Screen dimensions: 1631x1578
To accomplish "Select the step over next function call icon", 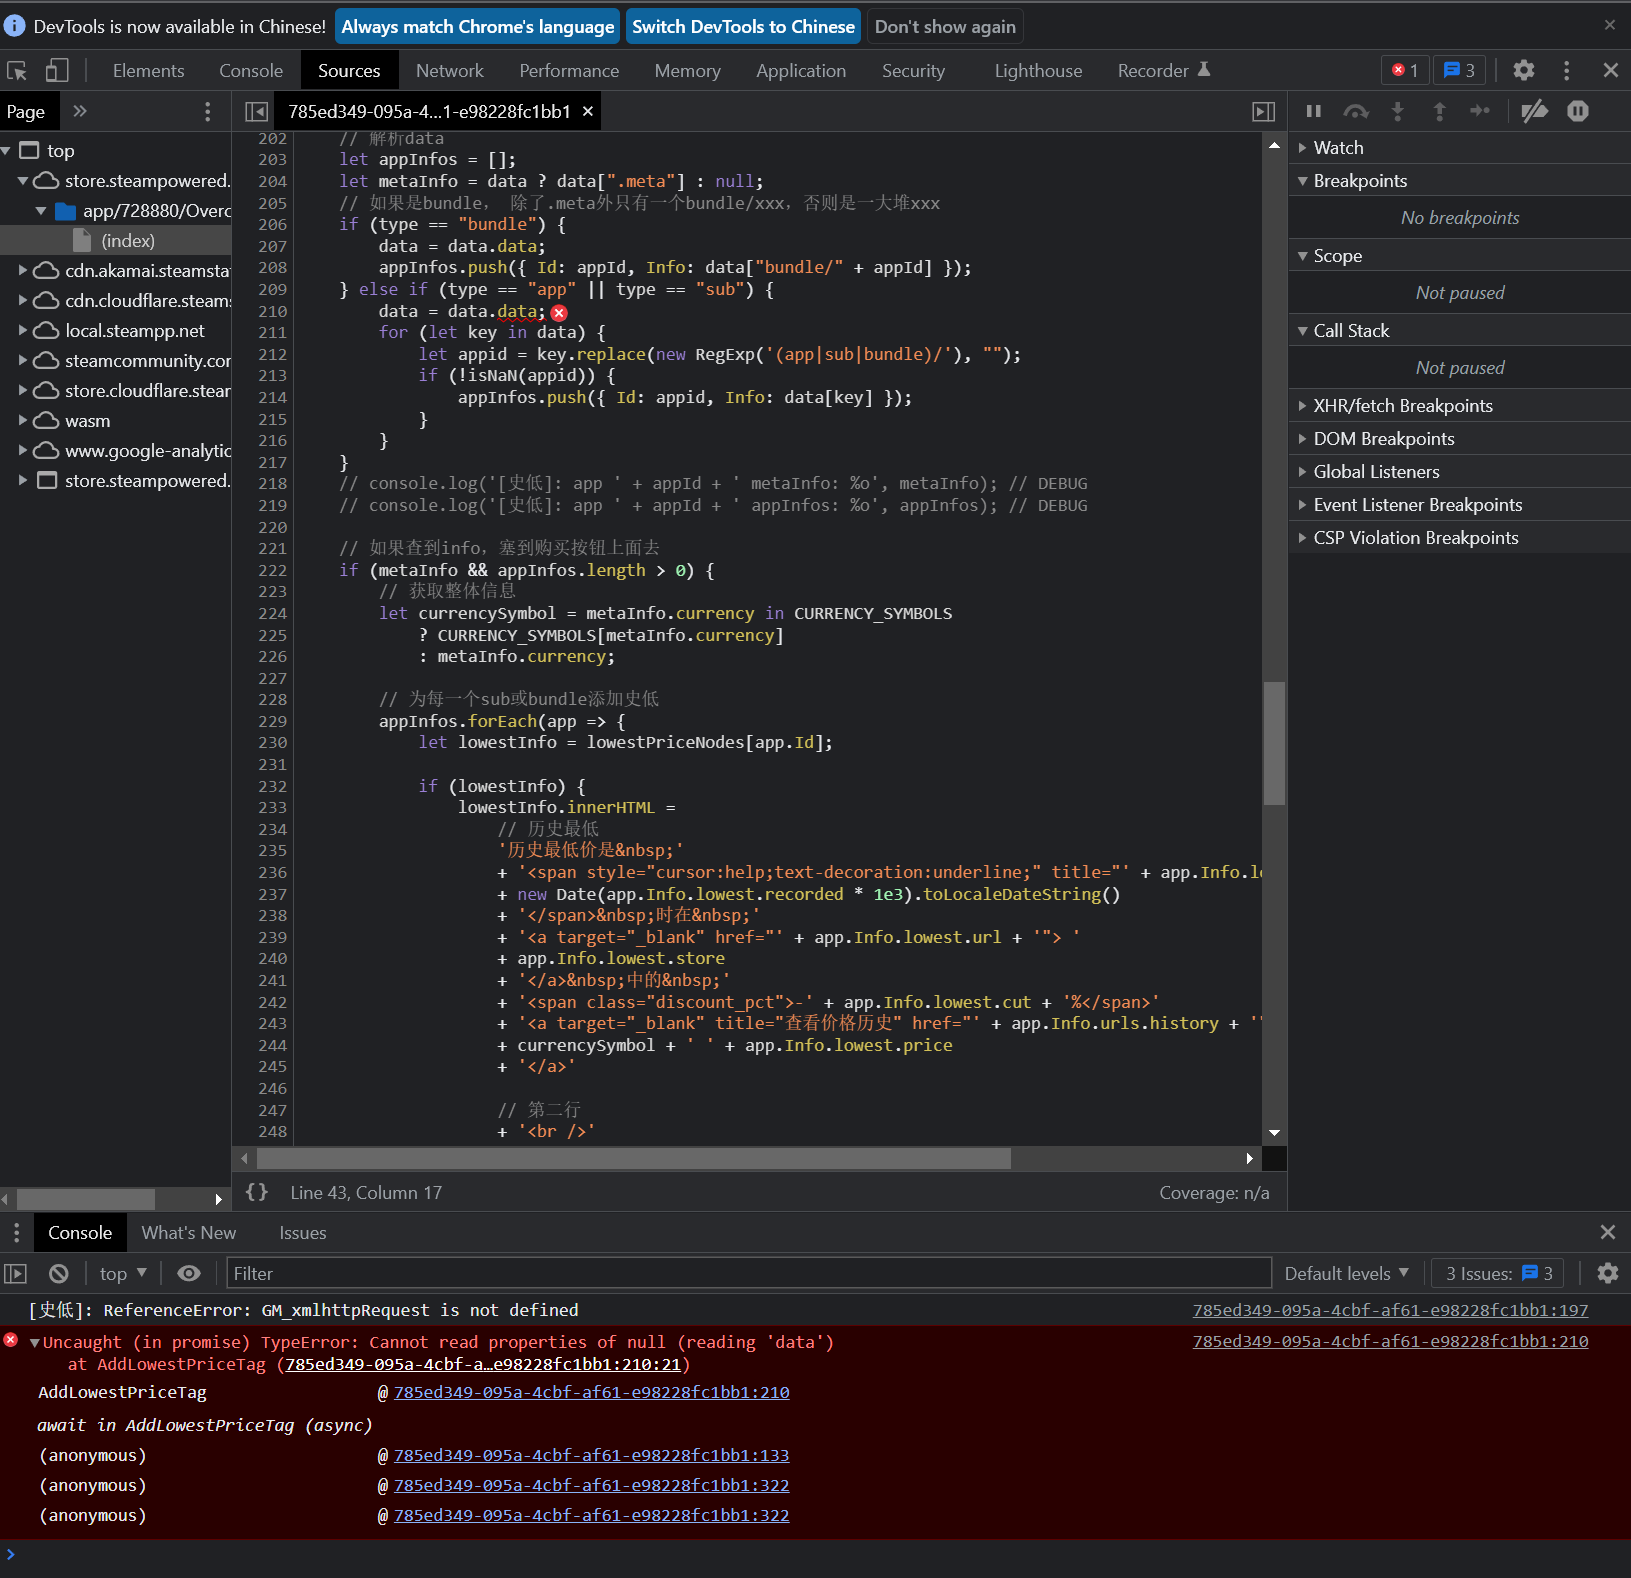I will [1356, 111].
